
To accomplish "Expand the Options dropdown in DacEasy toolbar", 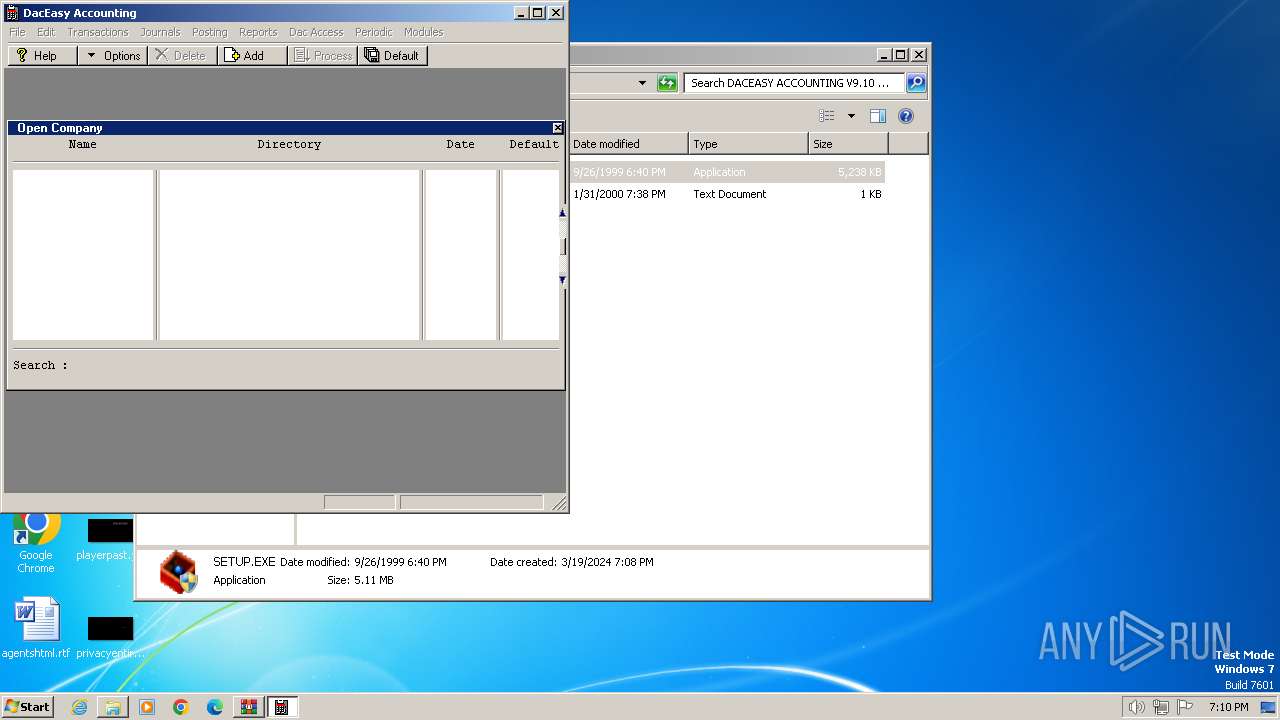I will tap(112, 56).
